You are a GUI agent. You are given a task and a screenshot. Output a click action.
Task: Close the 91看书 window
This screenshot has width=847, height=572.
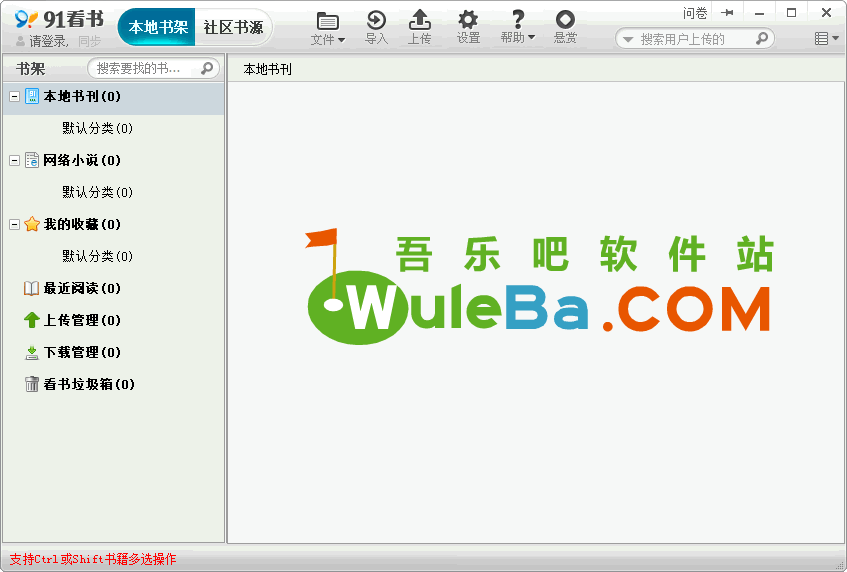pyautogui.click(x=826, y=12)
